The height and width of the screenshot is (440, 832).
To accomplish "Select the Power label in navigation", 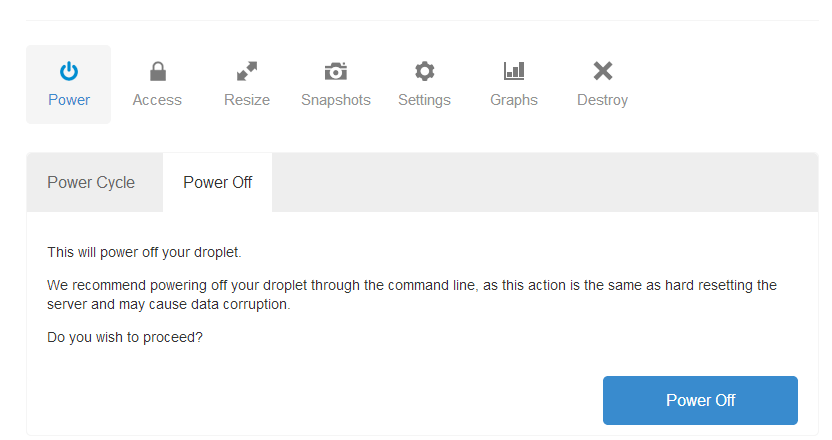I will (69, 100).
